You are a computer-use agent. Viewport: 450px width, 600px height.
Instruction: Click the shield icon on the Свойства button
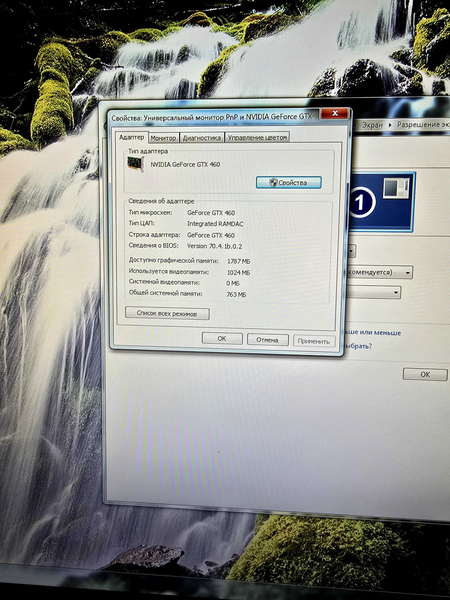coord(272,183)
